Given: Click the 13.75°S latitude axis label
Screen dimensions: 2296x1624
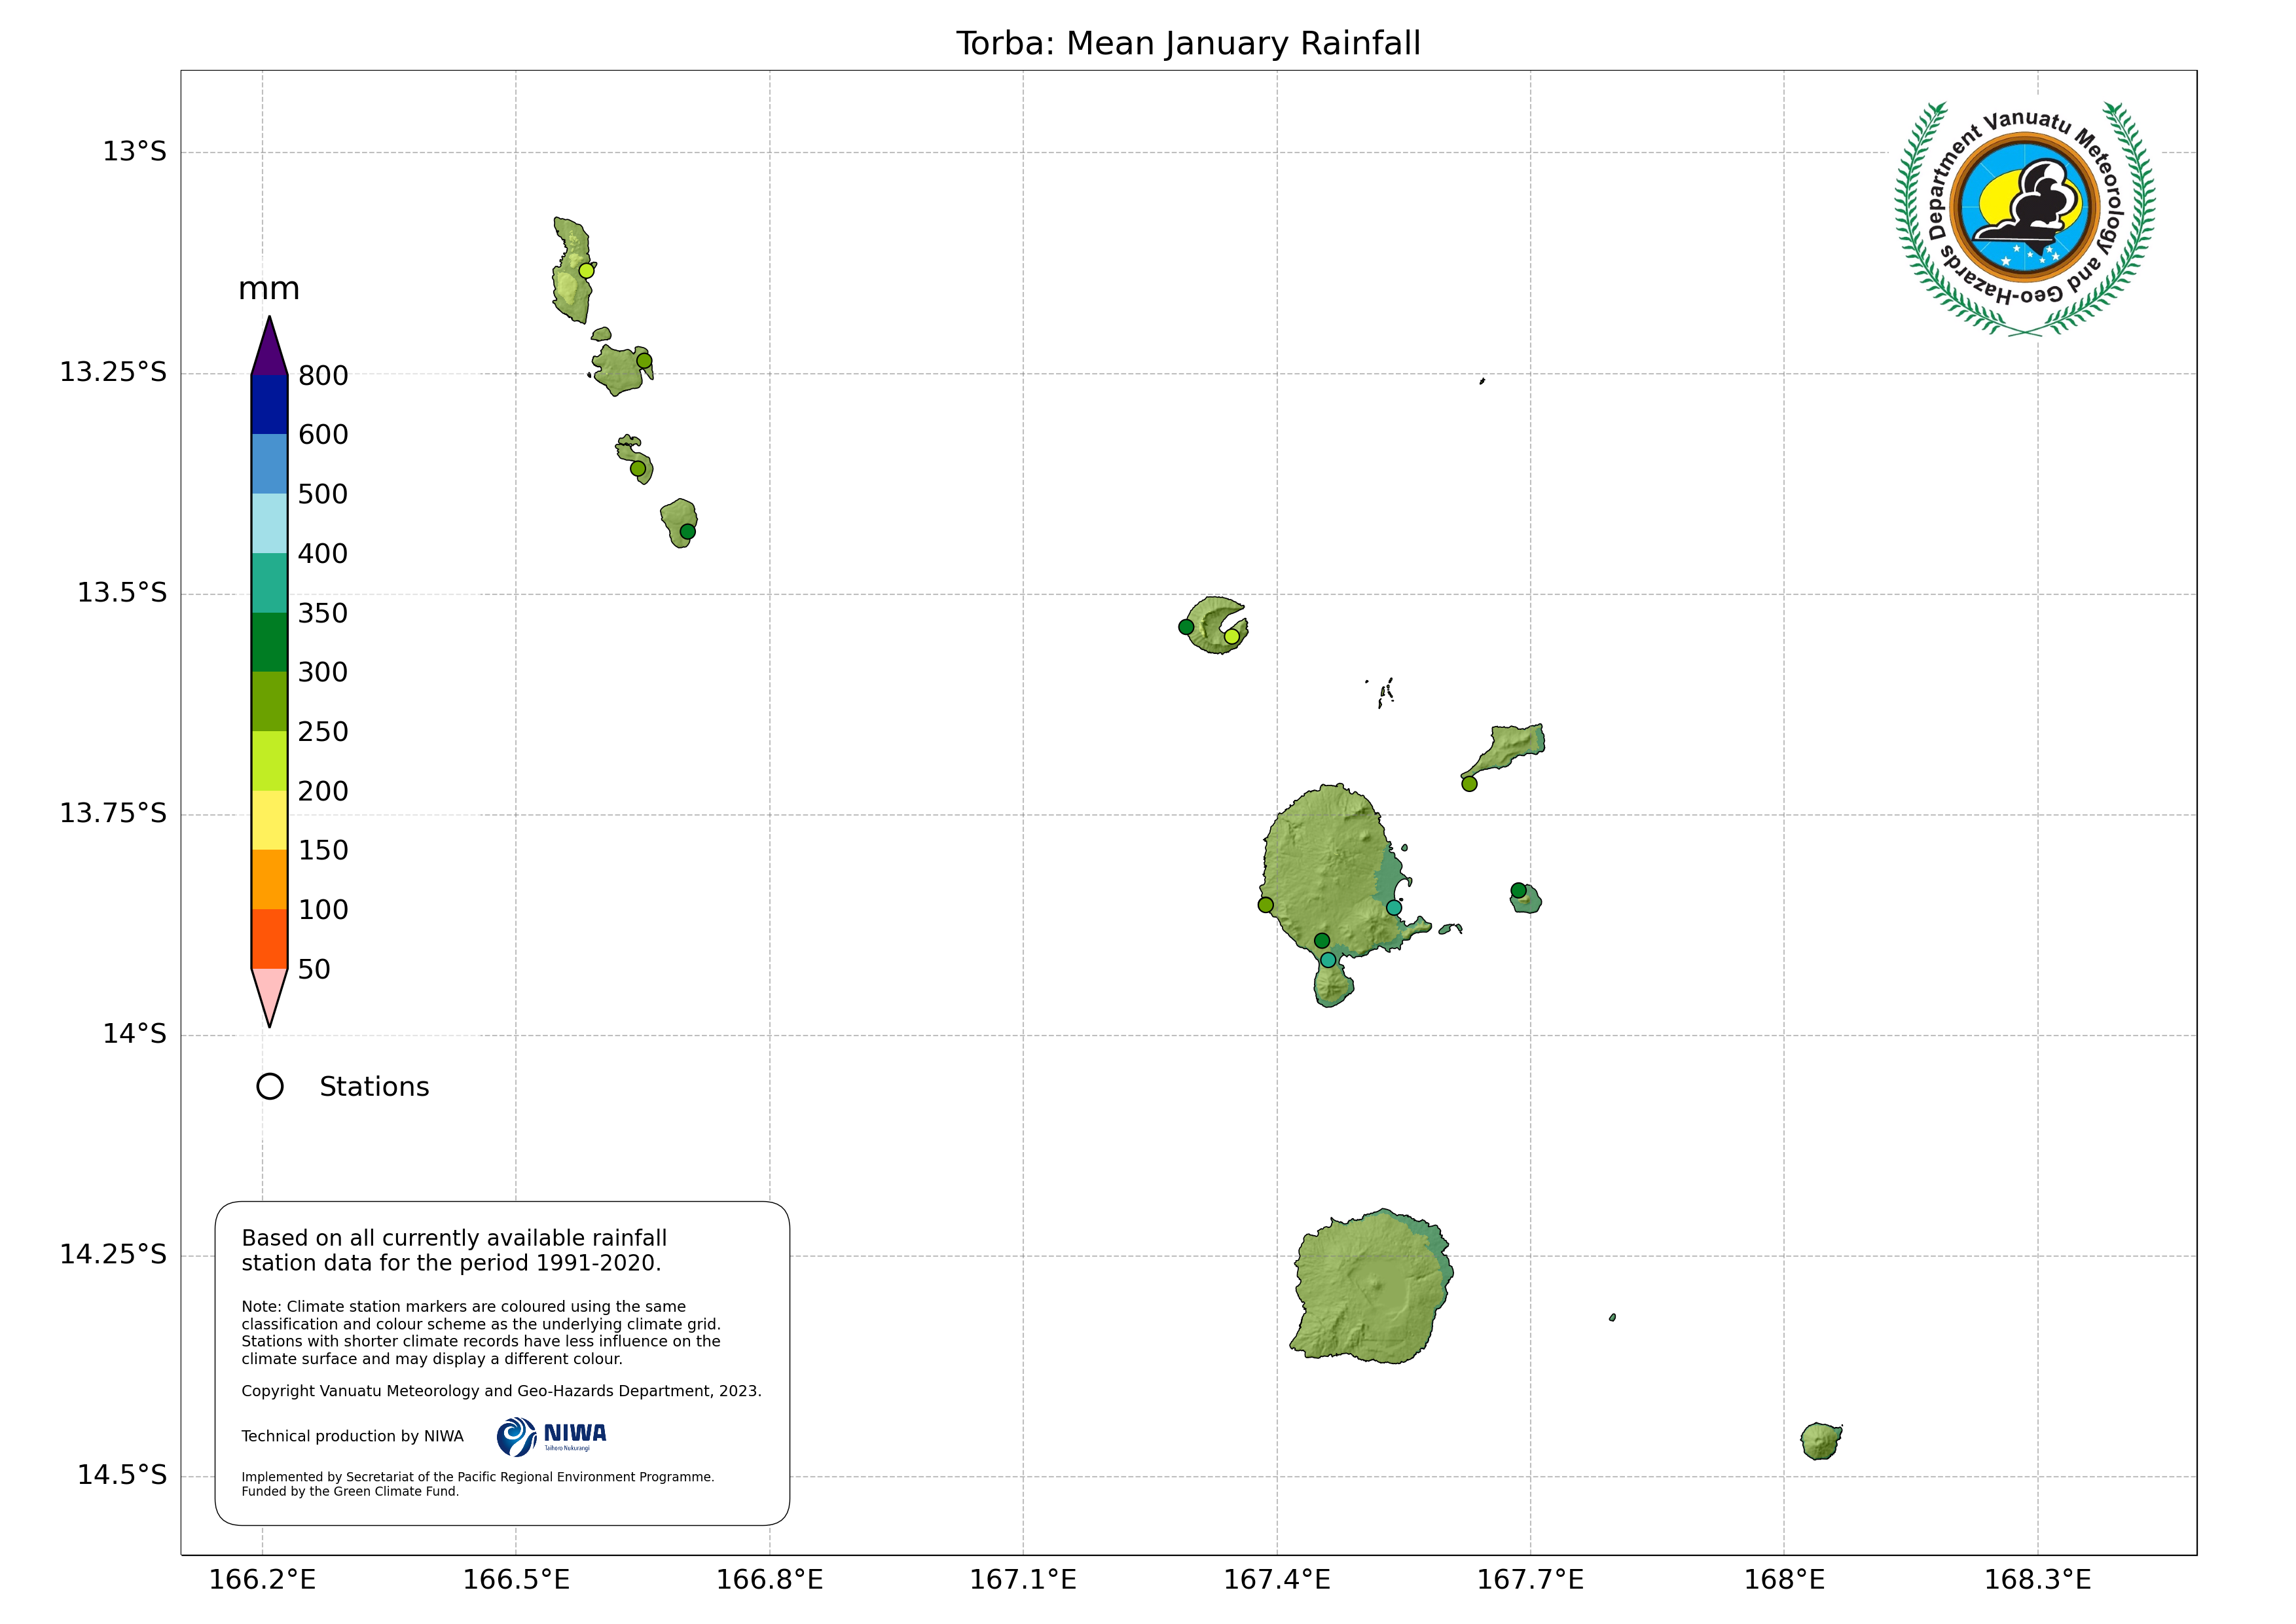Looking at the screenshot, I should tap(113, 813).
